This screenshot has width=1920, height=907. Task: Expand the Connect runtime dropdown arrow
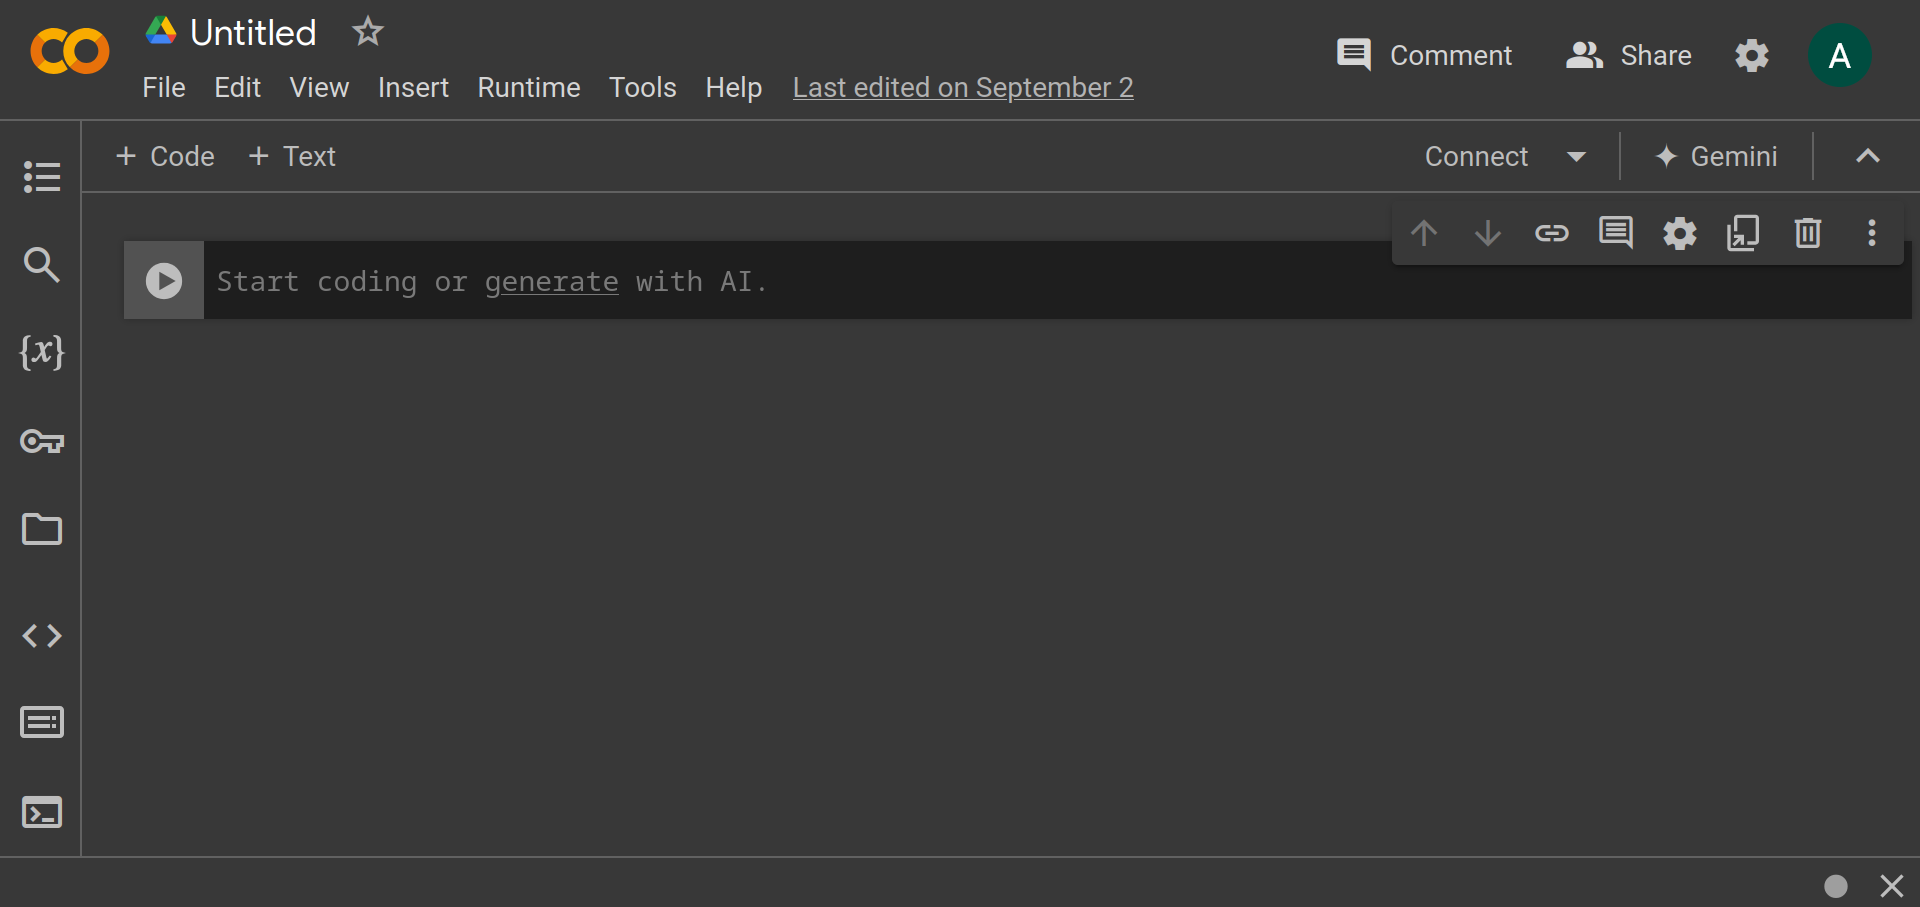click(1577, 156)
